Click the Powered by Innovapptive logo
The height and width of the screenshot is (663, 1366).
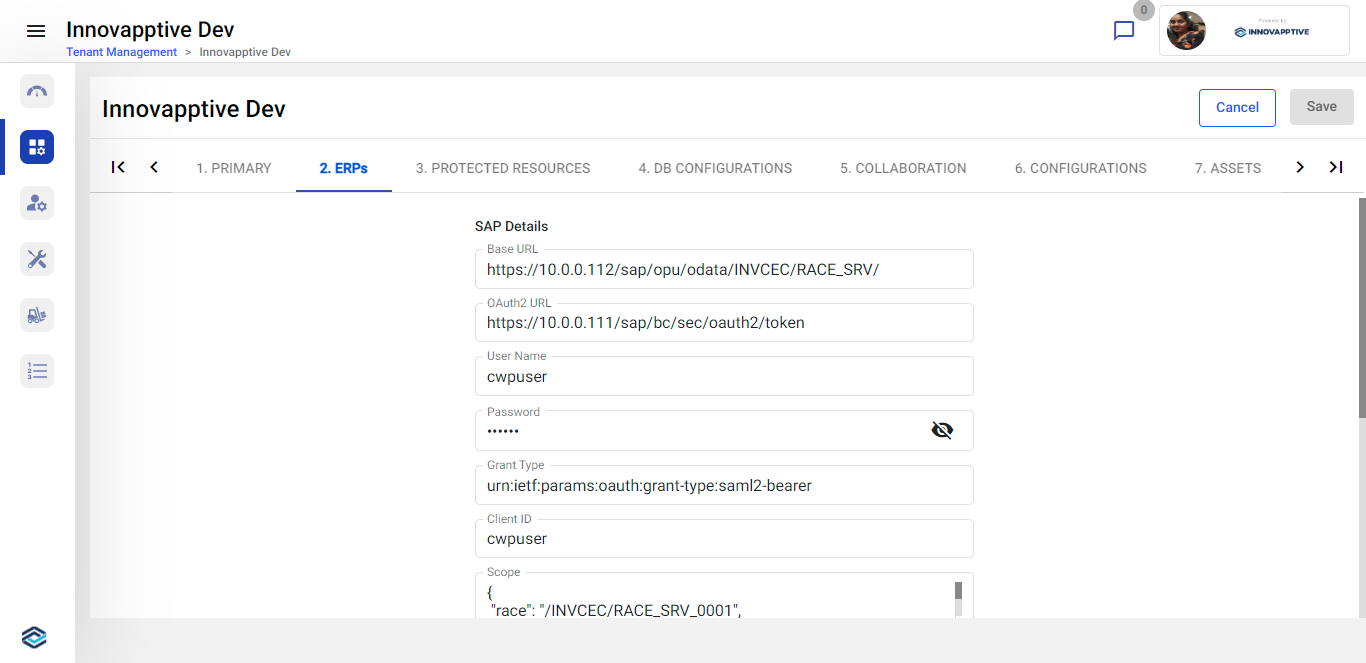click(1272, 31)
